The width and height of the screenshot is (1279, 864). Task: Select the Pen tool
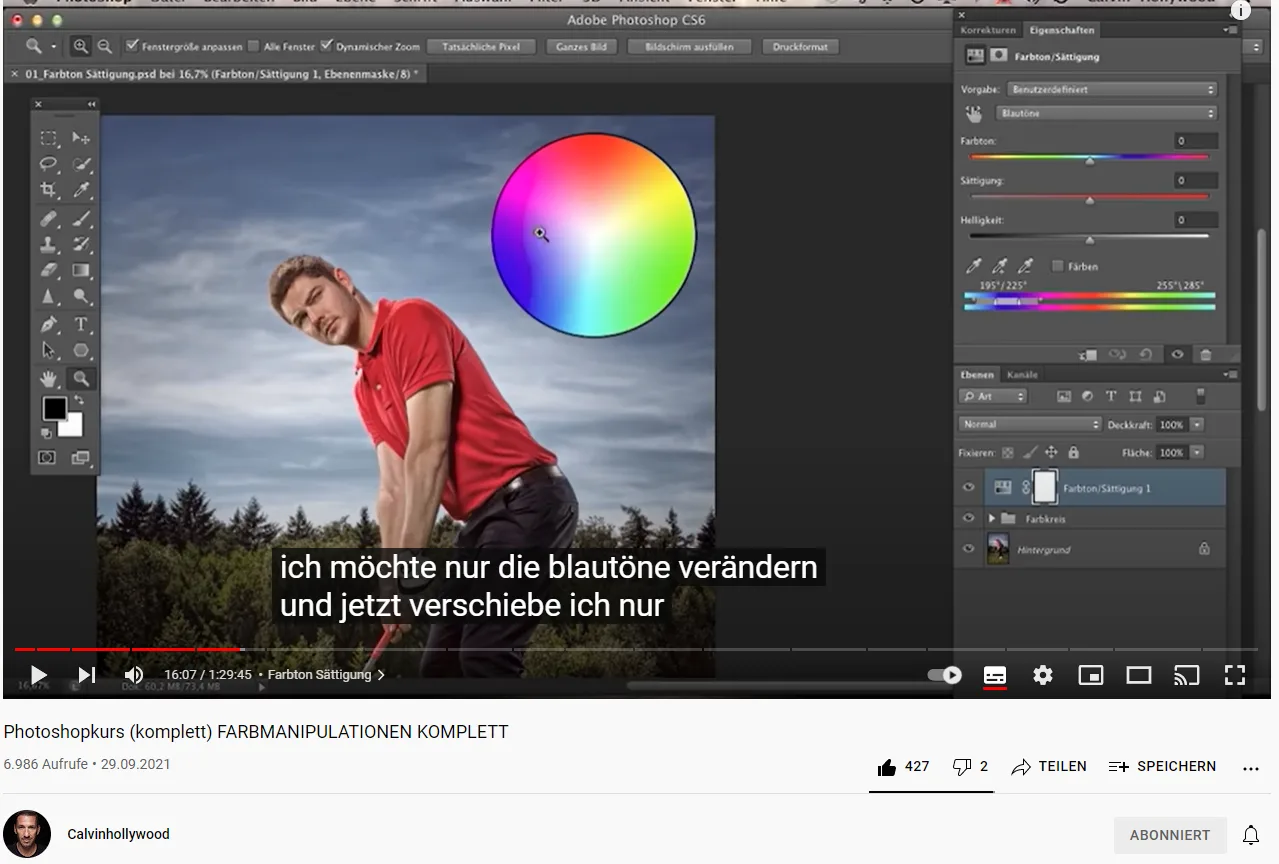point(49,323)
